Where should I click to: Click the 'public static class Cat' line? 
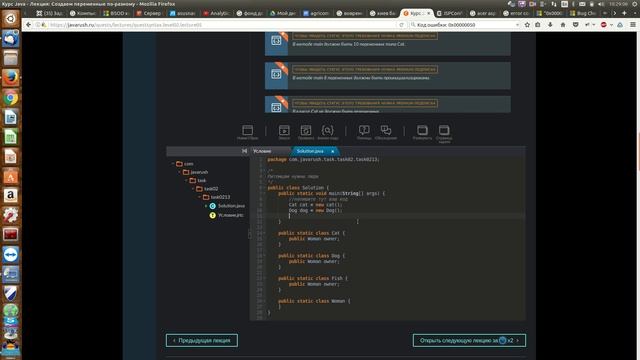pos(311,233)
